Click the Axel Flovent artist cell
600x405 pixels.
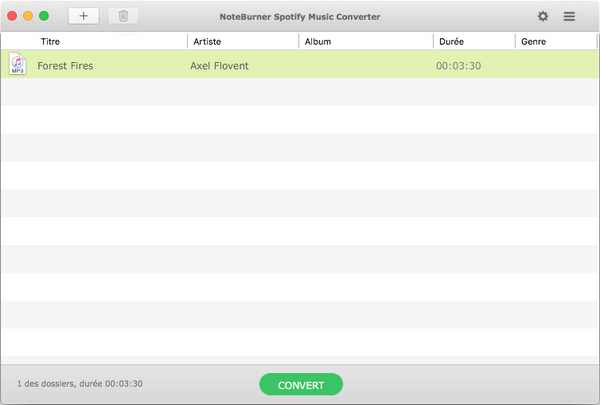[219, 66]
